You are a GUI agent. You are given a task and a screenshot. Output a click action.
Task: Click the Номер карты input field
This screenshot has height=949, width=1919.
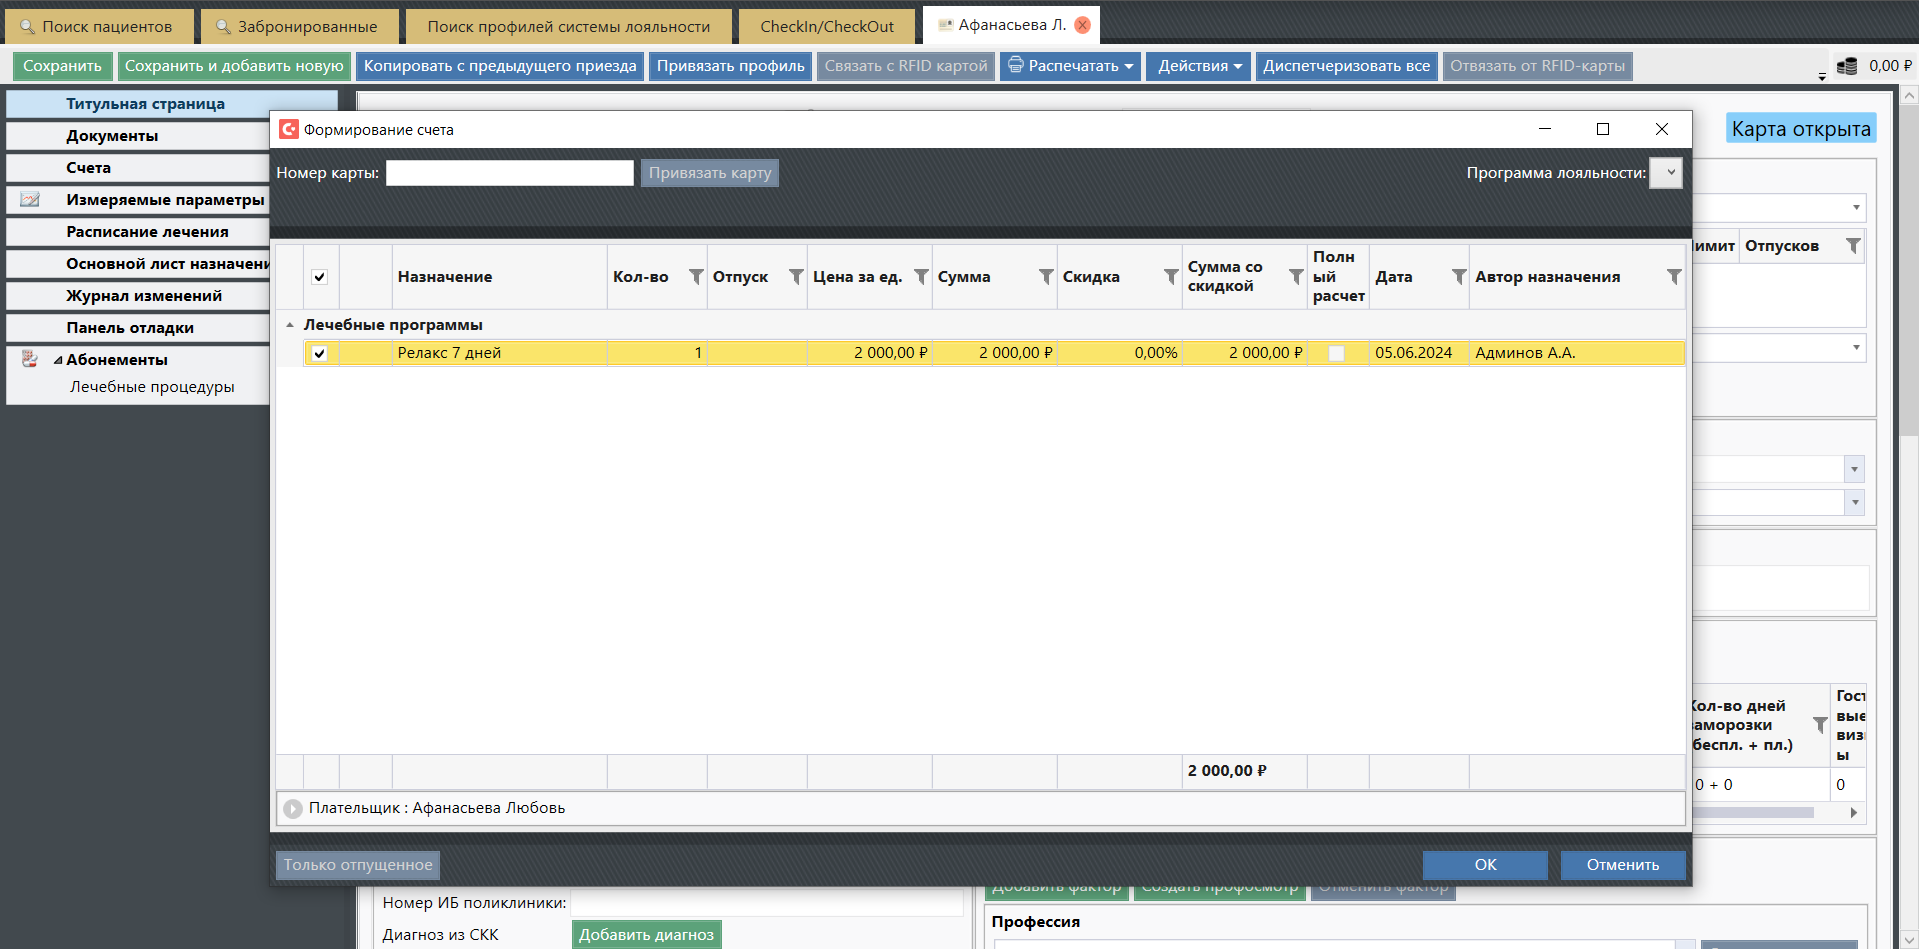pos(509,173)
